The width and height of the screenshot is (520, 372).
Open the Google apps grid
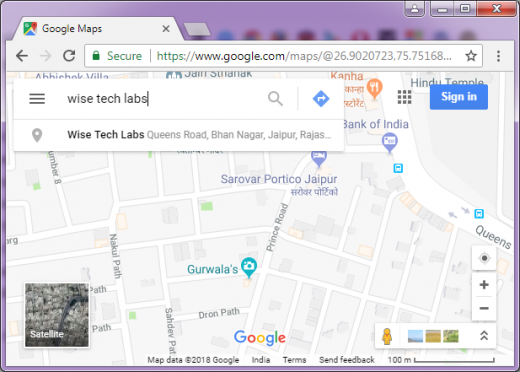404,97
